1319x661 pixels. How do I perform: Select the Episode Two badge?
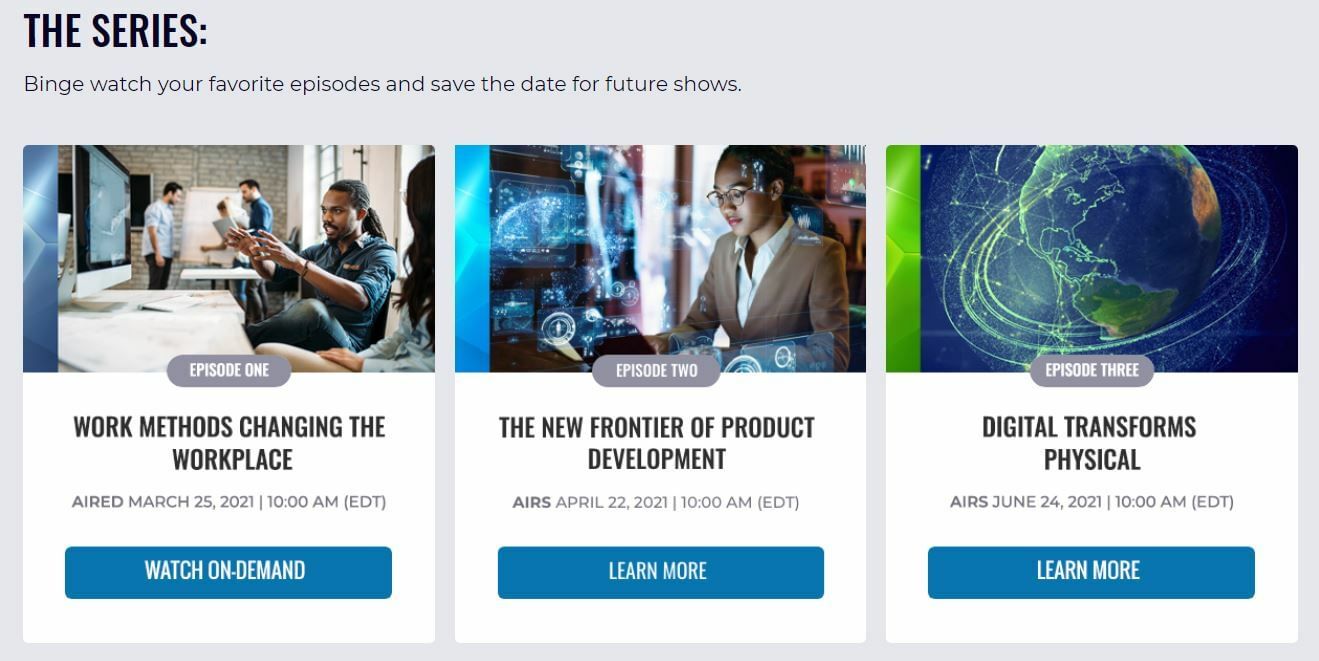click(656, 370)
